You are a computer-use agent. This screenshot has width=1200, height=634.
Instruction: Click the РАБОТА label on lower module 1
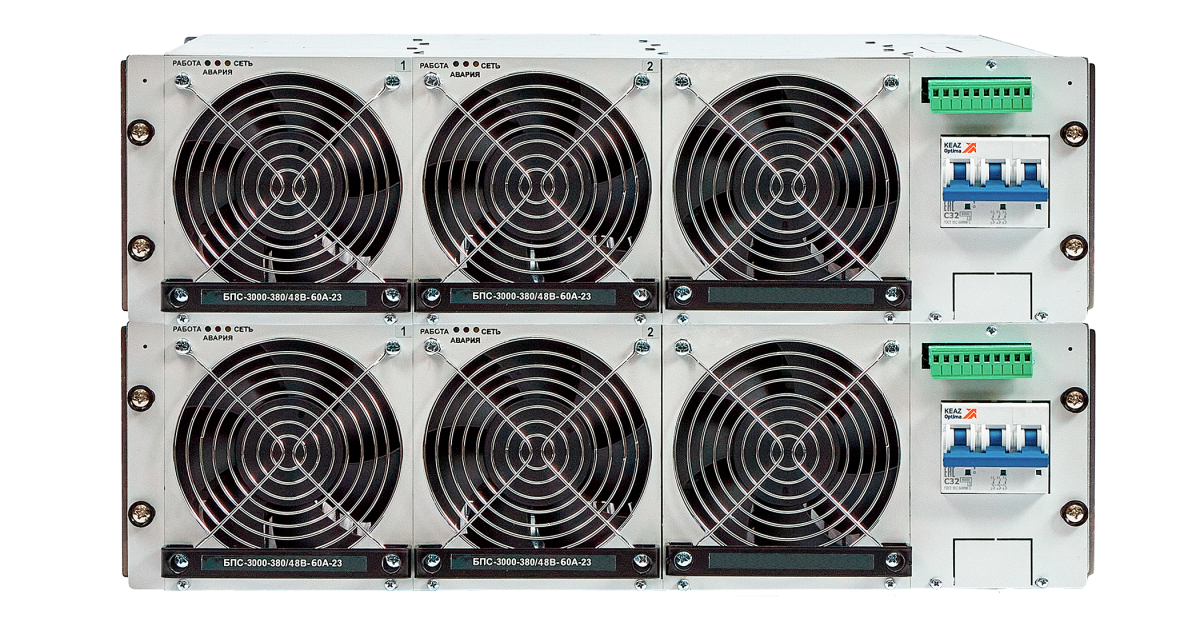187,329
